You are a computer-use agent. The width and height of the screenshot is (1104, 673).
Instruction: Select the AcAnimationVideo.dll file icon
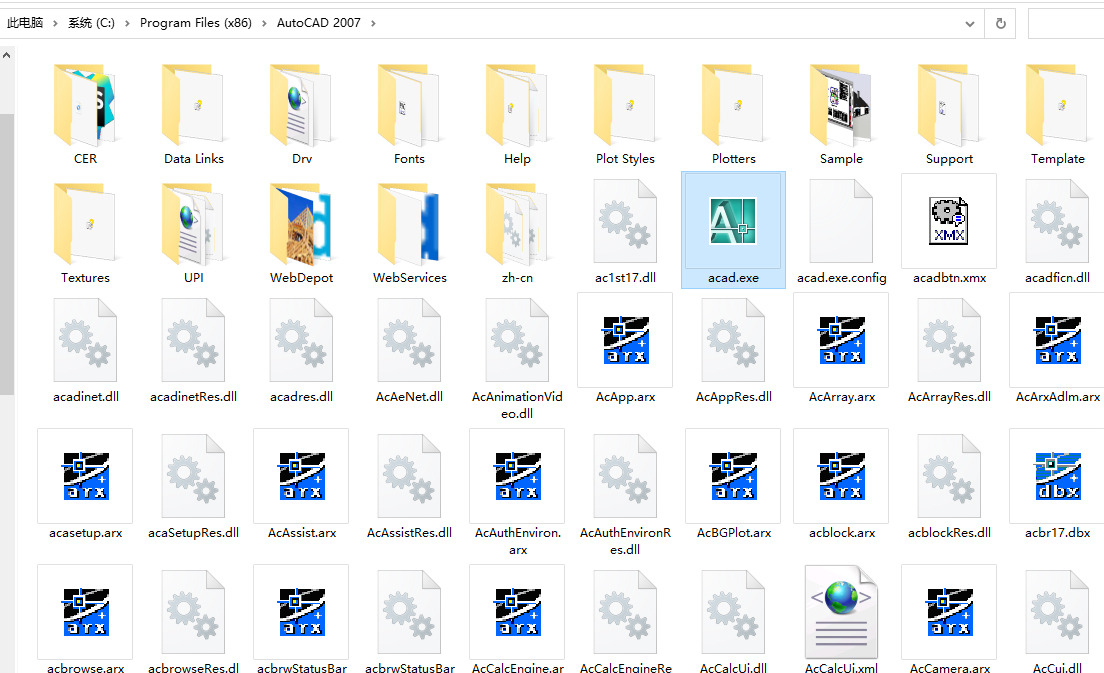coord(518,340)
